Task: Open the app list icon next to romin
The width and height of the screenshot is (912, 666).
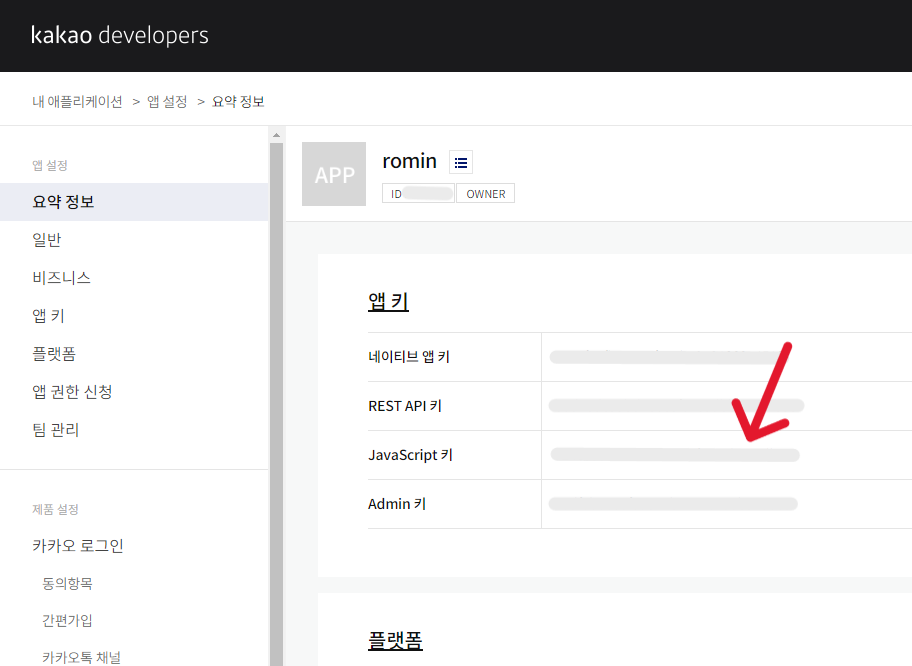Action: [461, 162]
